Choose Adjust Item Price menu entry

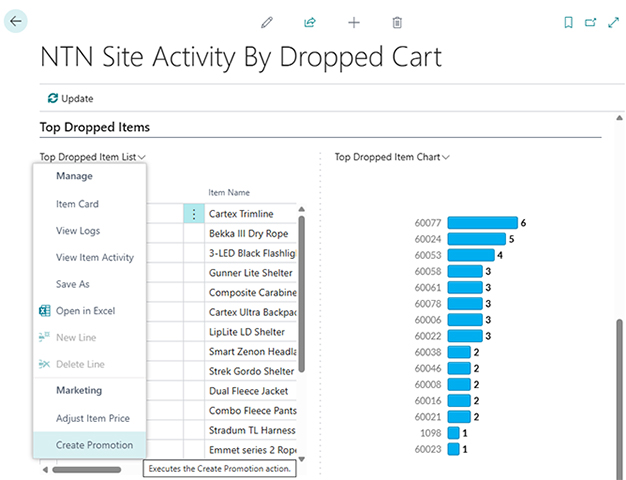[x=93, y=418]
